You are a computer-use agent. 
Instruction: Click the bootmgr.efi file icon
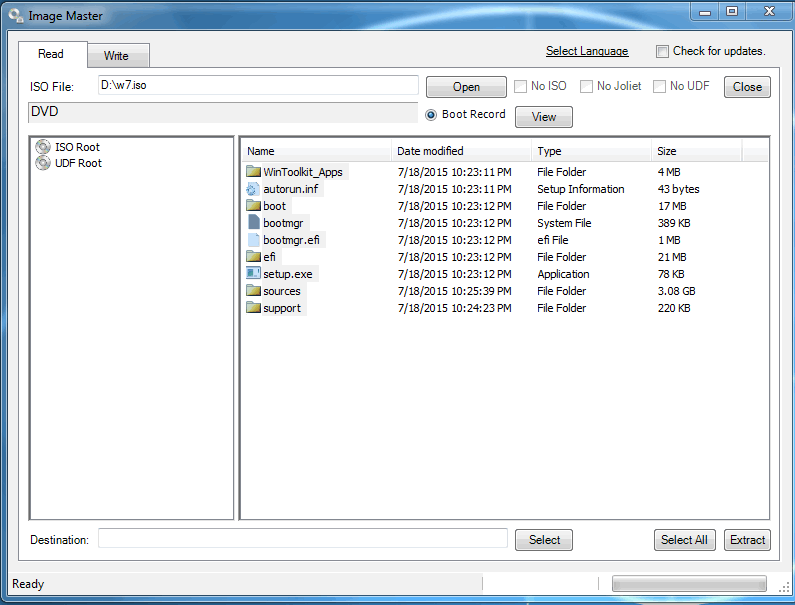pyautogui.click(x=254, y=240)
